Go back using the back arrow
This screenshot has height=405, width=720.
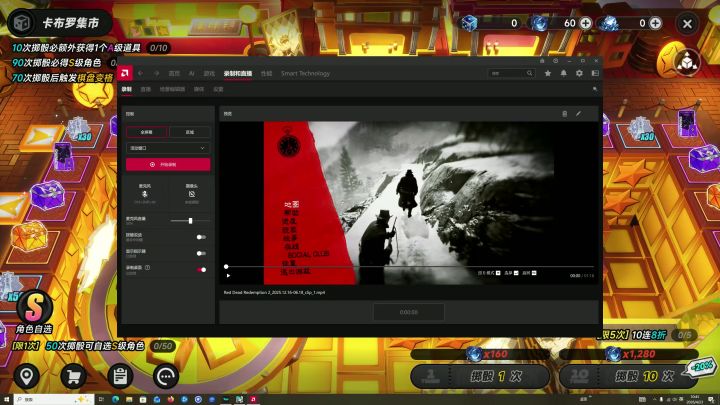tap(141, 73)
